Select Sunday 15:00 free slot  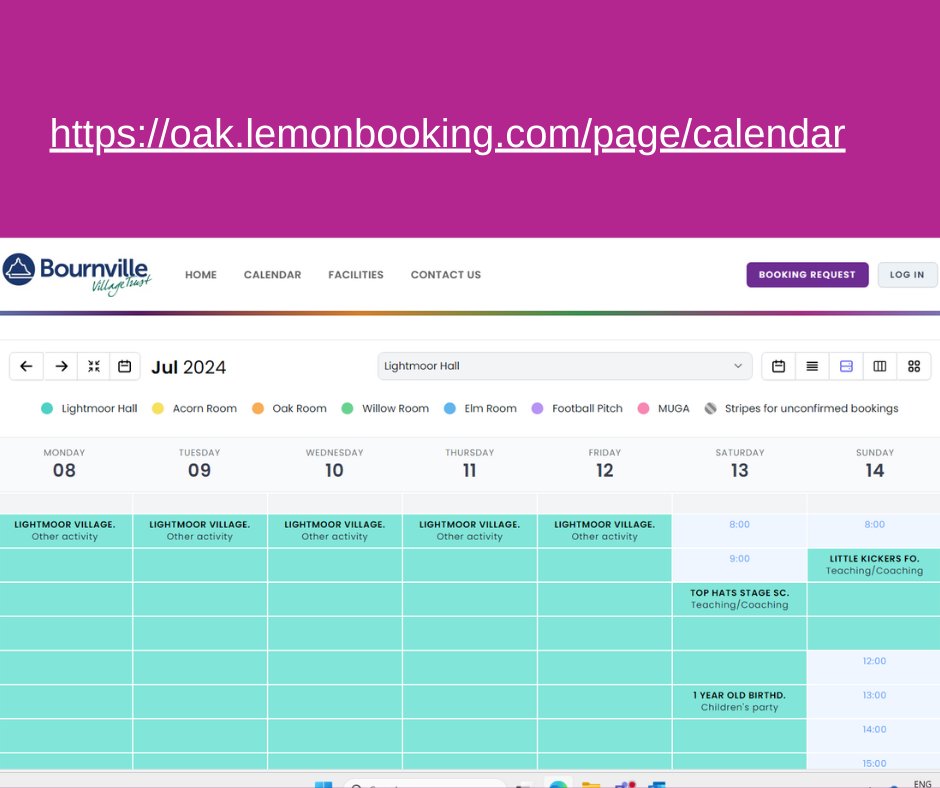pyautogui.click(x=875, y=762)
